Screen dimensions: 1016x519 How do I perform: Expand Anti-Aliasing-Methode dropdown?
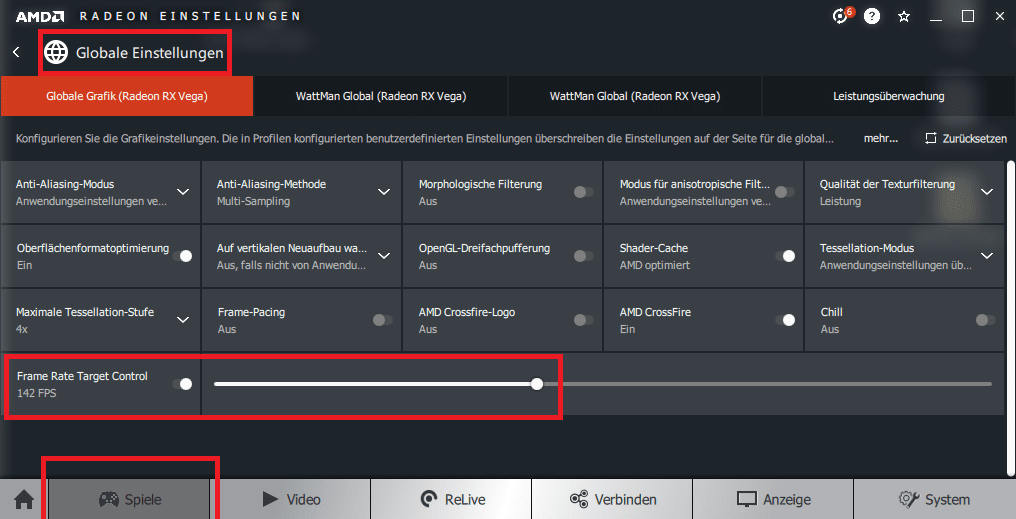click(x=384, y=192)
